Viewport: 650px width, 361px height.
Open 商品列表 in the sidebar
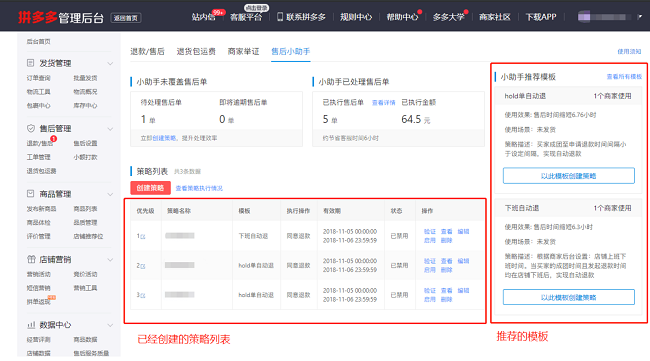(85, 208)
